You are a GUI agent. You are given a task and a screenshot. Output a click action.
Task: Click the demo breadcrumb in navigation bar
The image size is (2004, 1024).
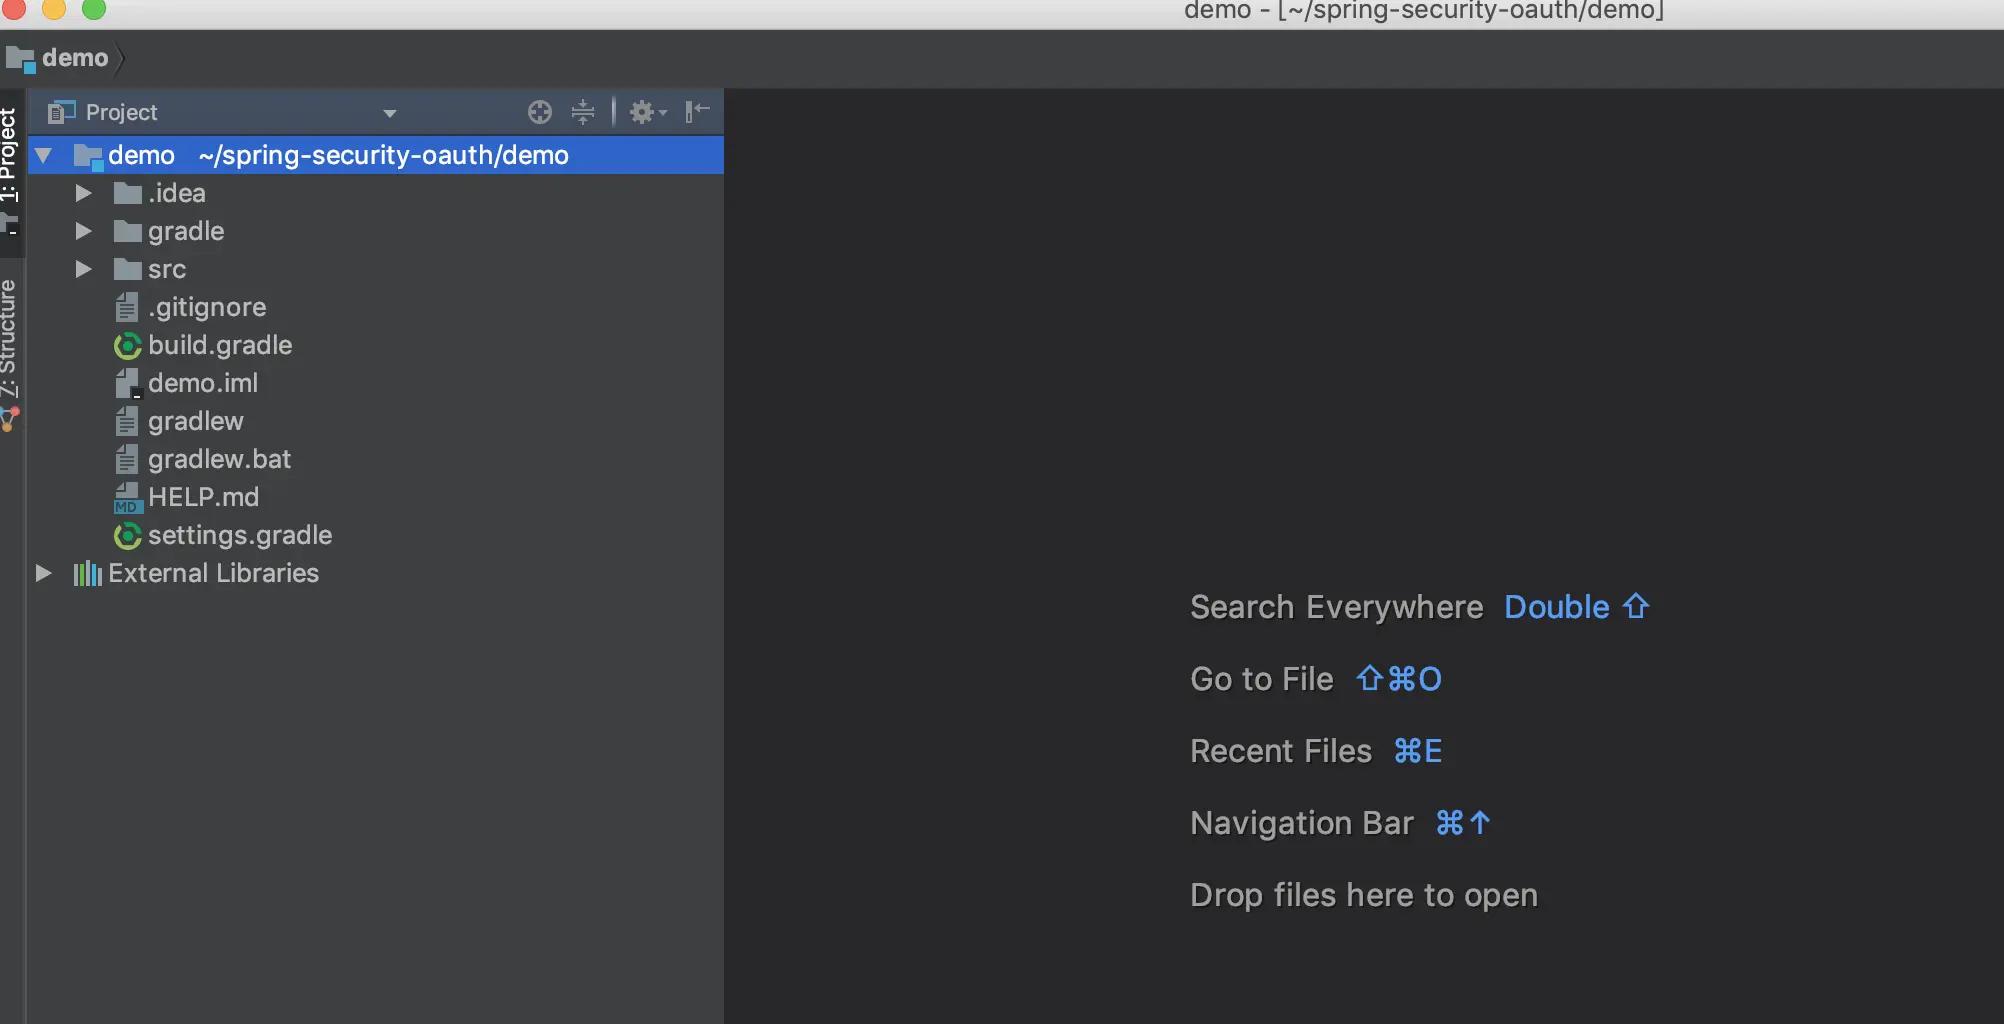point(74,58)
